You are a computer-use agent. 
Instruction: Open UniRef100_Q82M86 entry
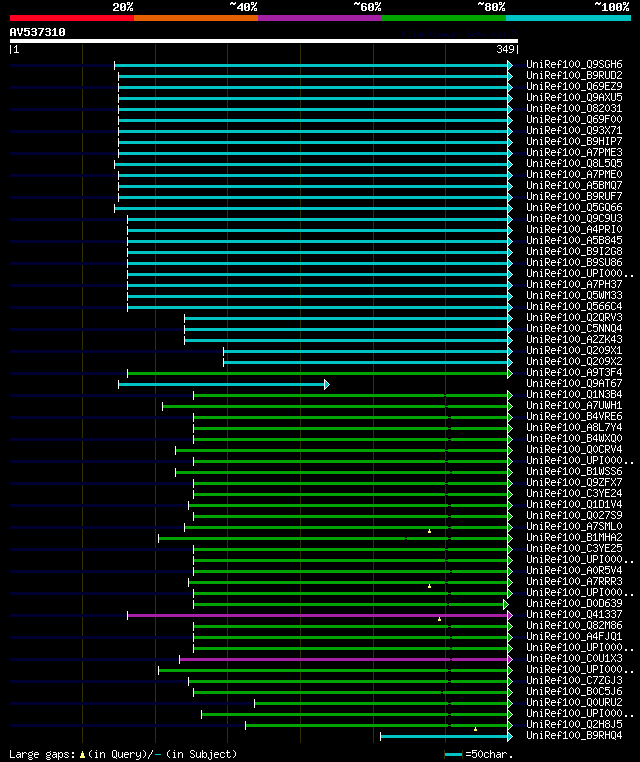(x=574, y=625)
